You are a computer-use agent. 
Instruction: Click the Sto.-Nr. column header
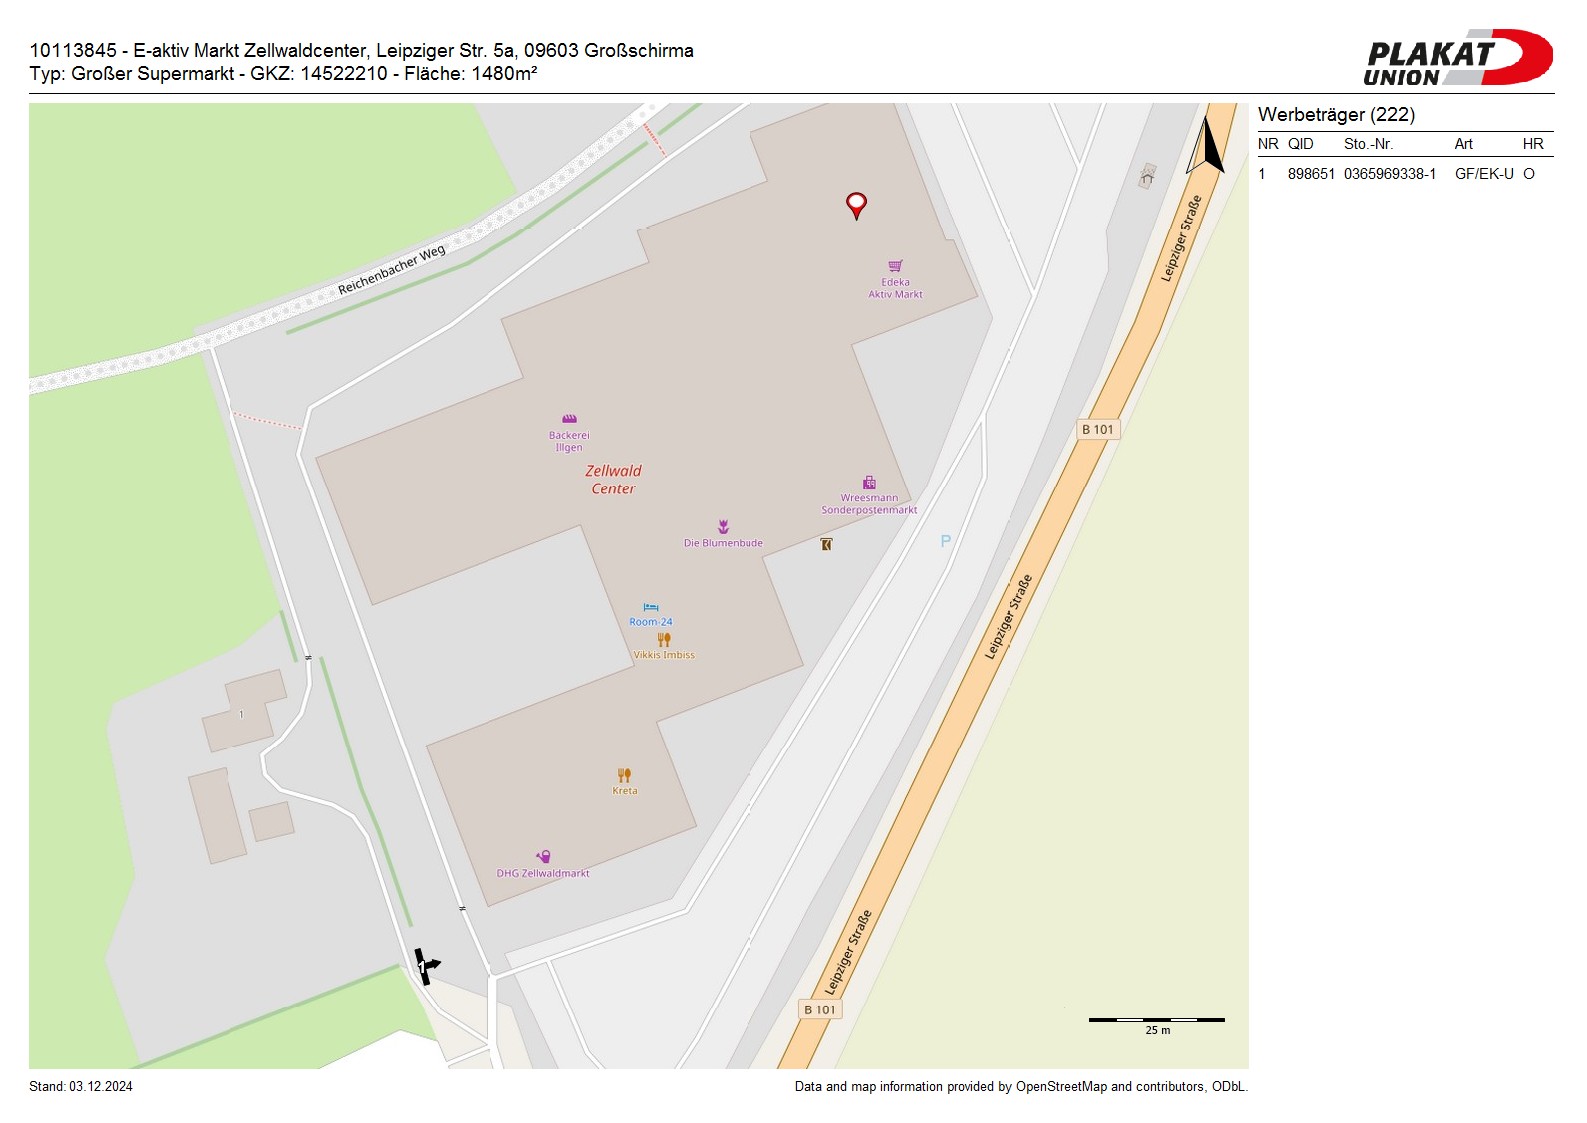[x=1368, y=144]
